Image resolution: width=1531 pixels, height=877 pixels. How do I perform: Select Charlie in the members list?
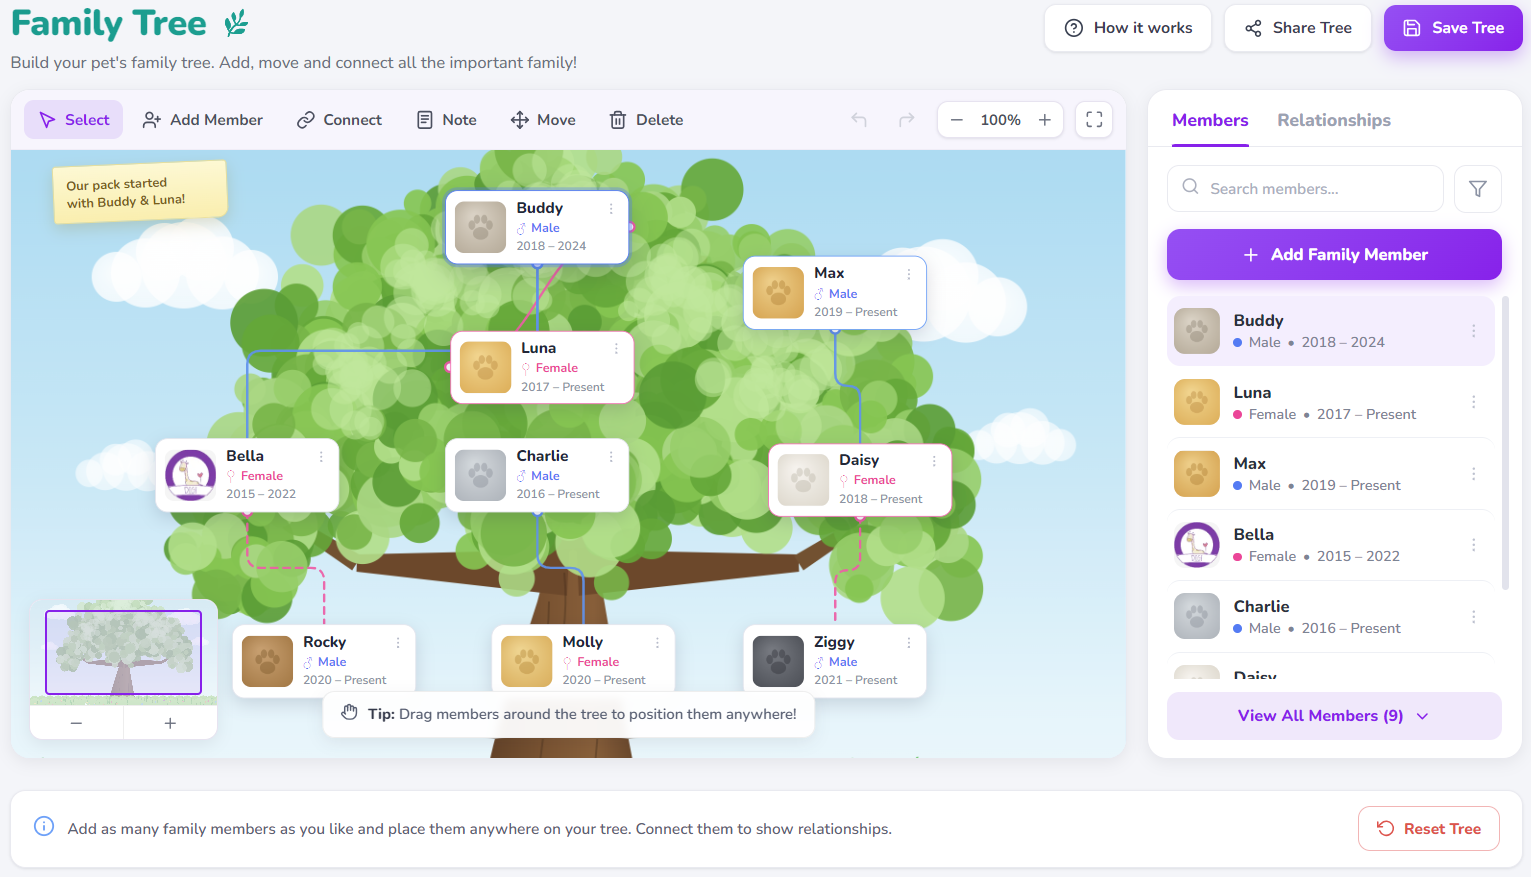point(1330,617)
